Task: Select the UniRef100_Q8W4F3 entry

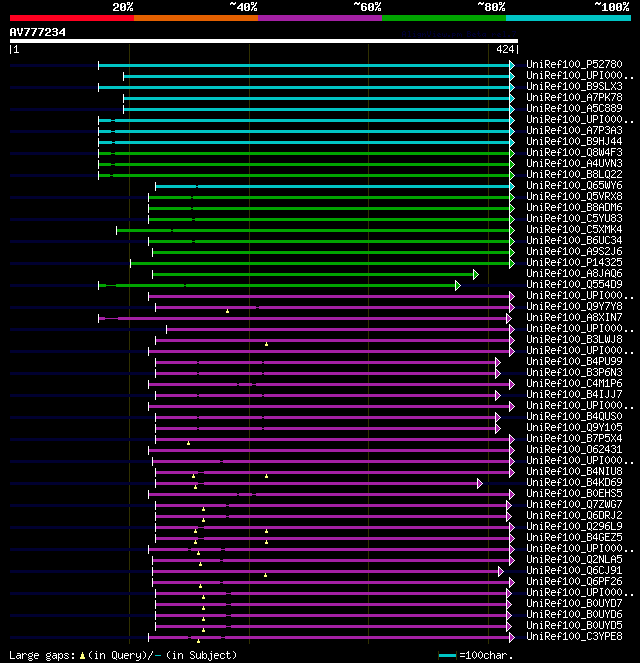Action: click(x=574, y=152)
